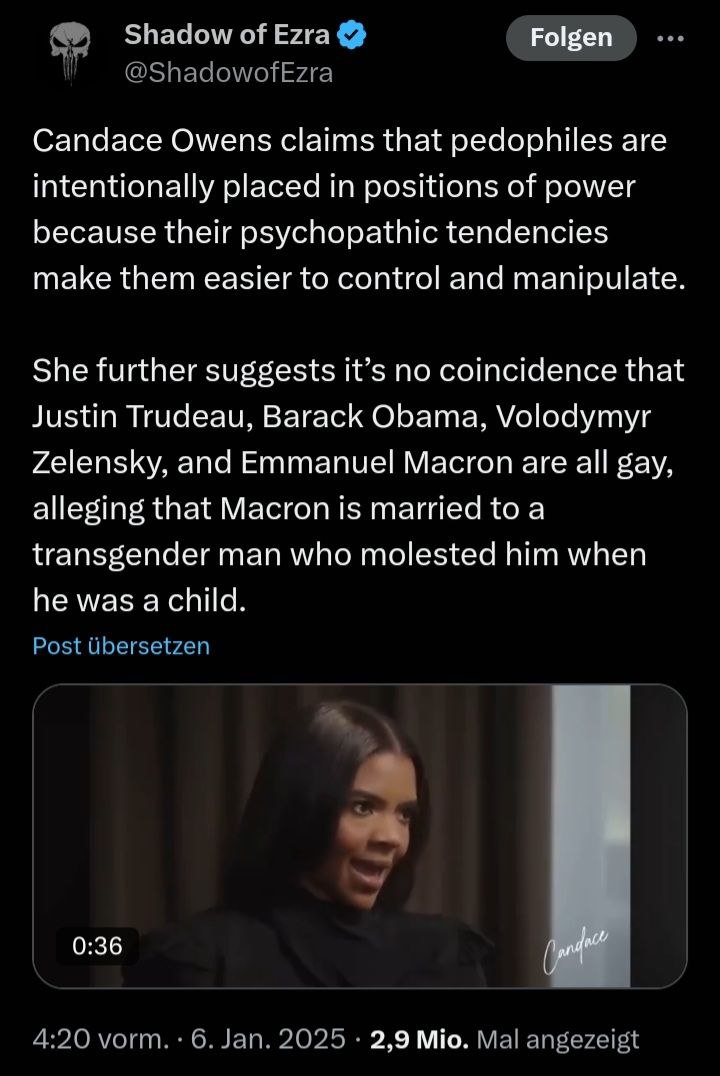720x1076 pixels.
Task: Play the embedded Candace video
Action: click(x=360, y=836)
